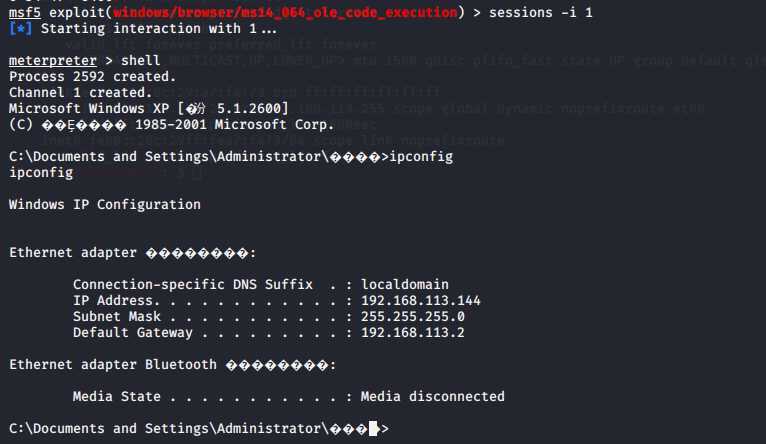The height and width of the screenshot is (444, 766).
Task: Click the underlined meterpreter prompt
Action: [53, 61]
